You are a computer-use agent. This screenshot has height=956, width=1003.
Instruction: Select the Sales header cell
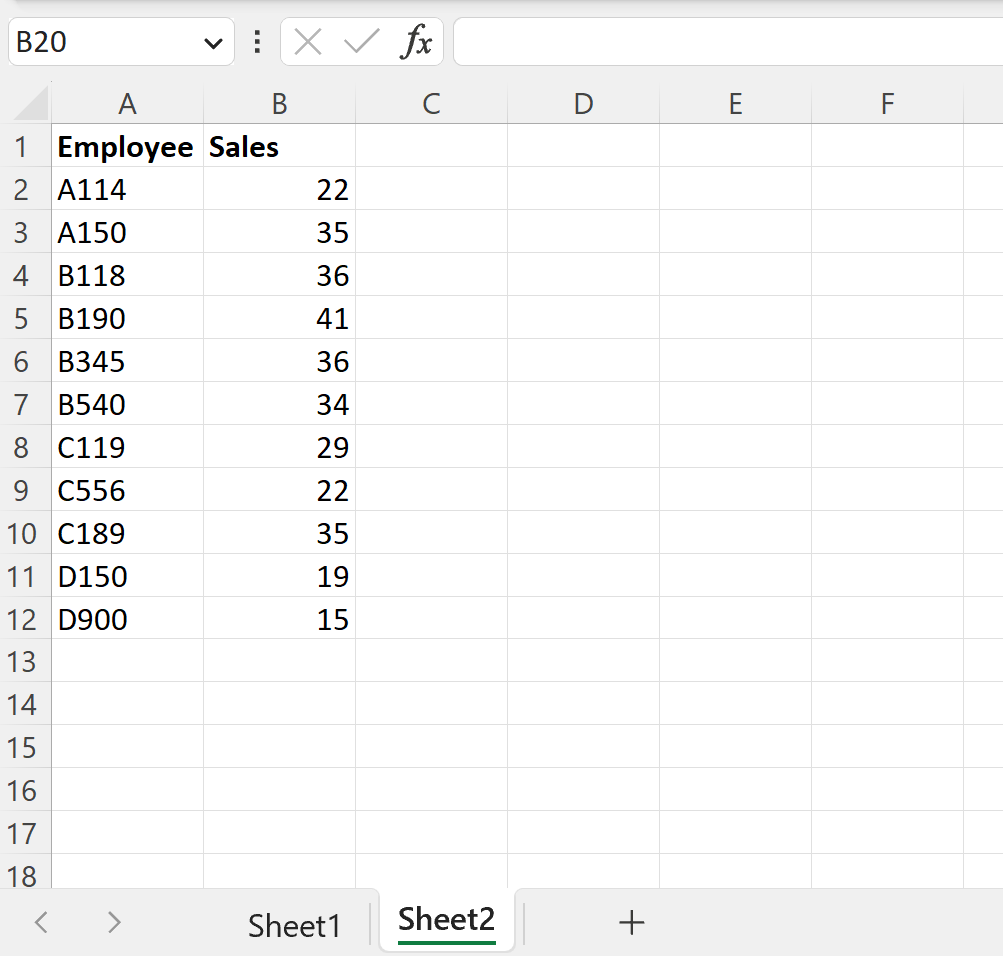coord(280,146)
